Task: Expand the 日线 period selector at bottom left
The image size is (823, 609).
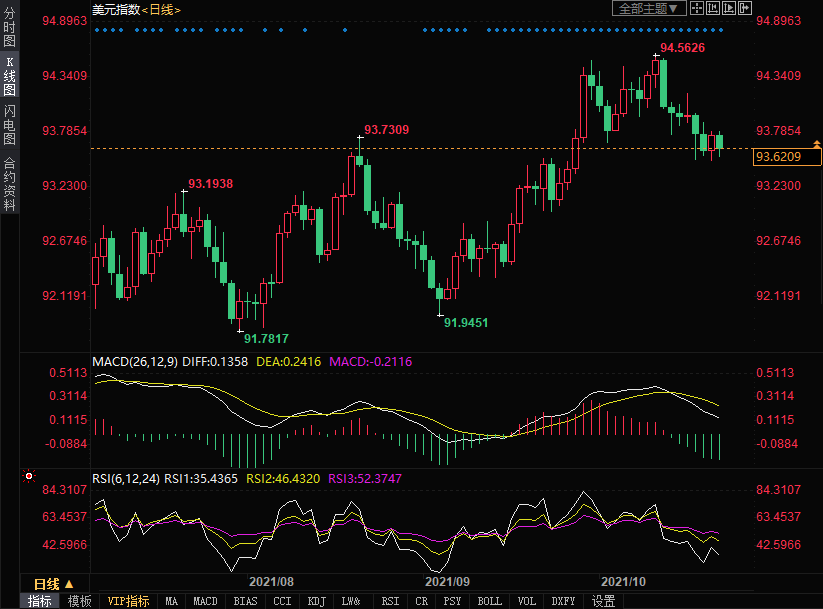Action: 53,584
